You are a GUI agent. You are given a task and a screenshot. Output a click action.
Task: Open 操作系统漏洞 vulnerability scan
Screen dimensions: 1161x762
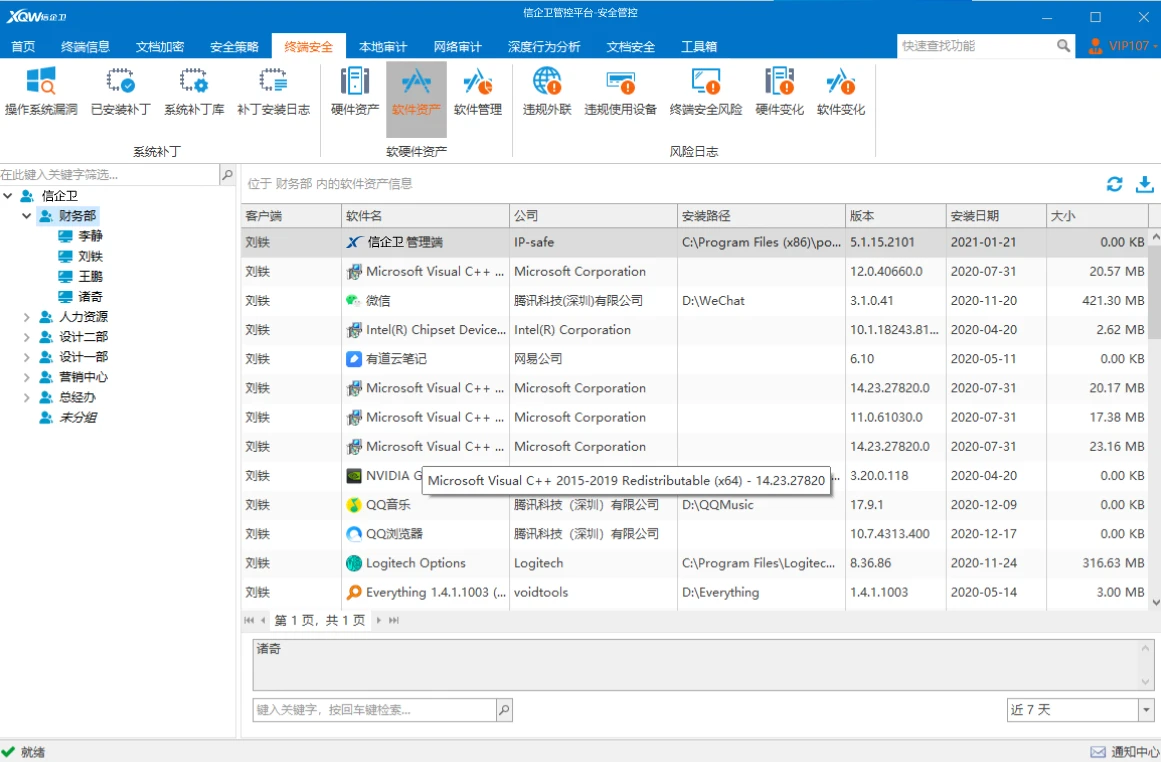[x=41, y=92]
